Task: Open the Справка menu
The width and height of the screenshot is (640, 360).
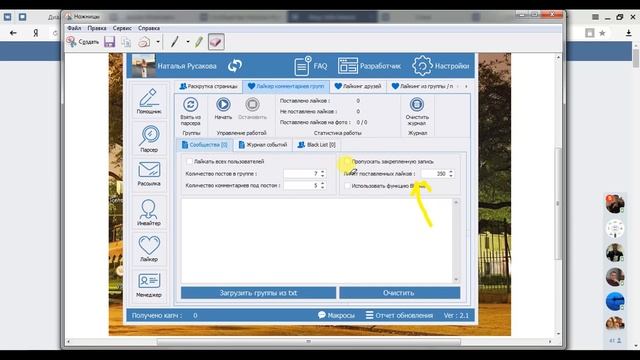Action: (149, 28)
